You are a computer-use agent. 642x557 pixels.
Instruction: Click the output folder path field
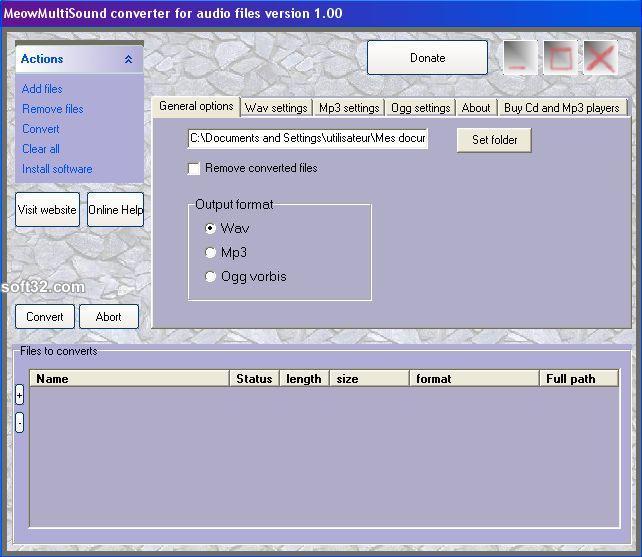pos(308,138)
